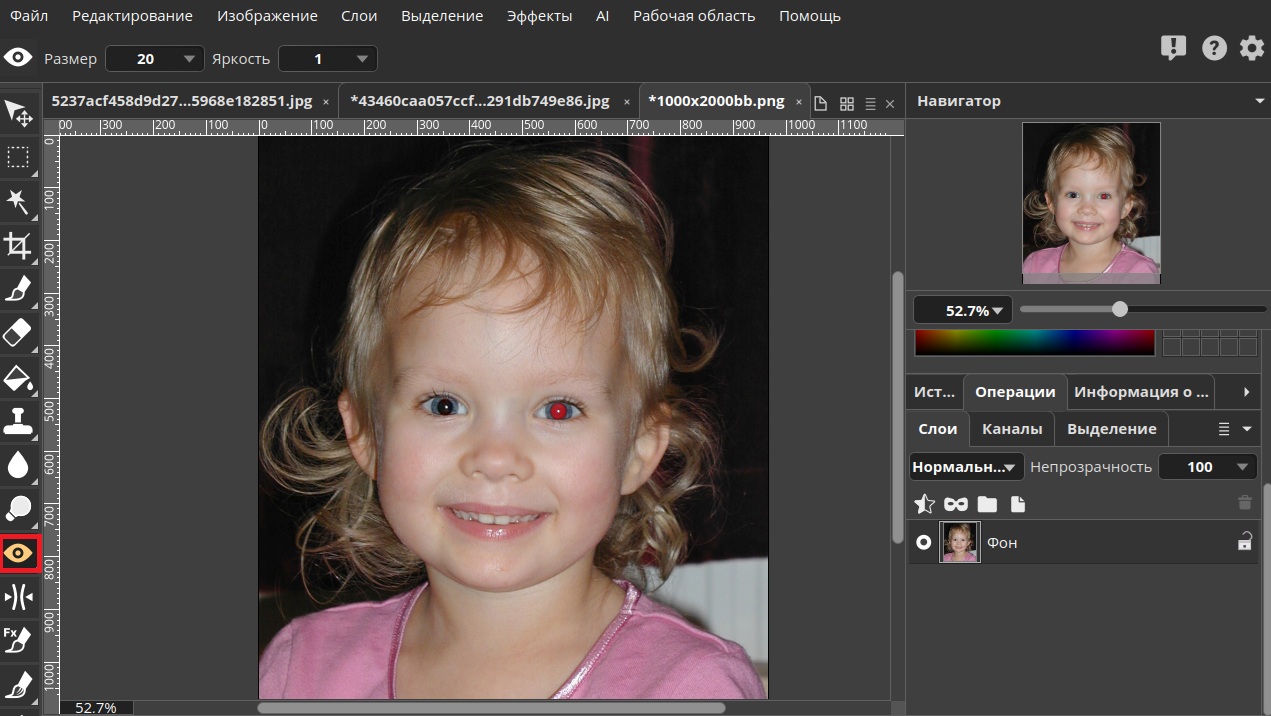Switch to the Каналы tab
The width and height of the screenshot is (1271, 716).
[x=1011, y=428]
